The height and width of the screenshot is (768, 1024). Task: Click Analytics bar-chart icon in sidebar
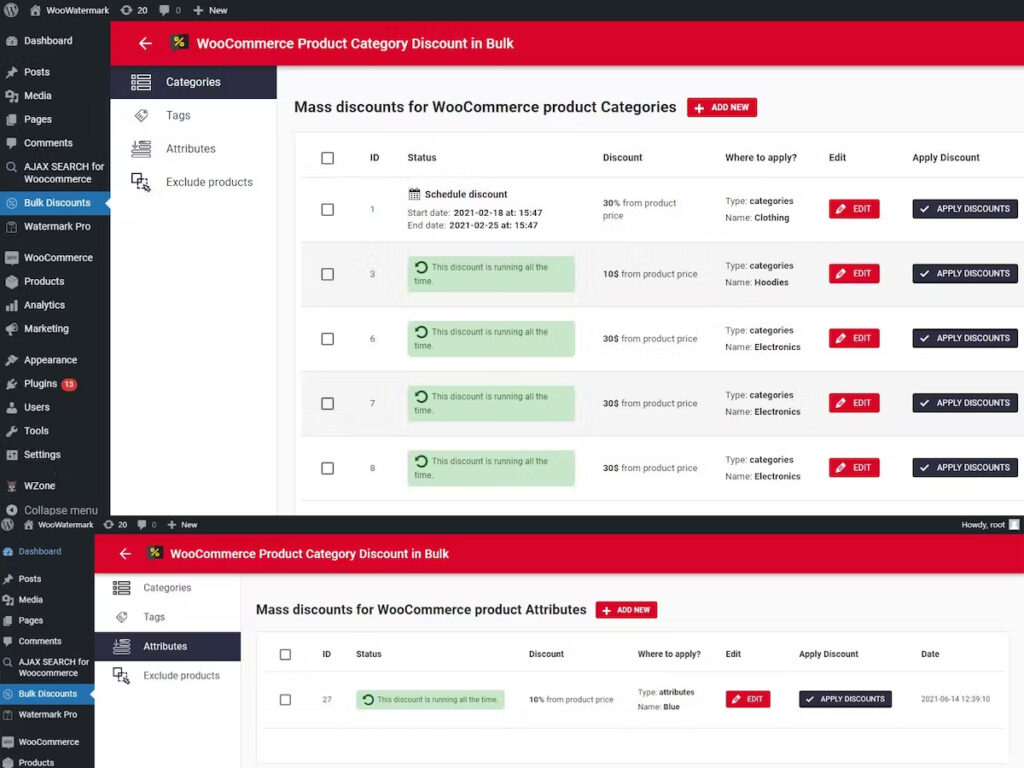(x=11, y=305)
